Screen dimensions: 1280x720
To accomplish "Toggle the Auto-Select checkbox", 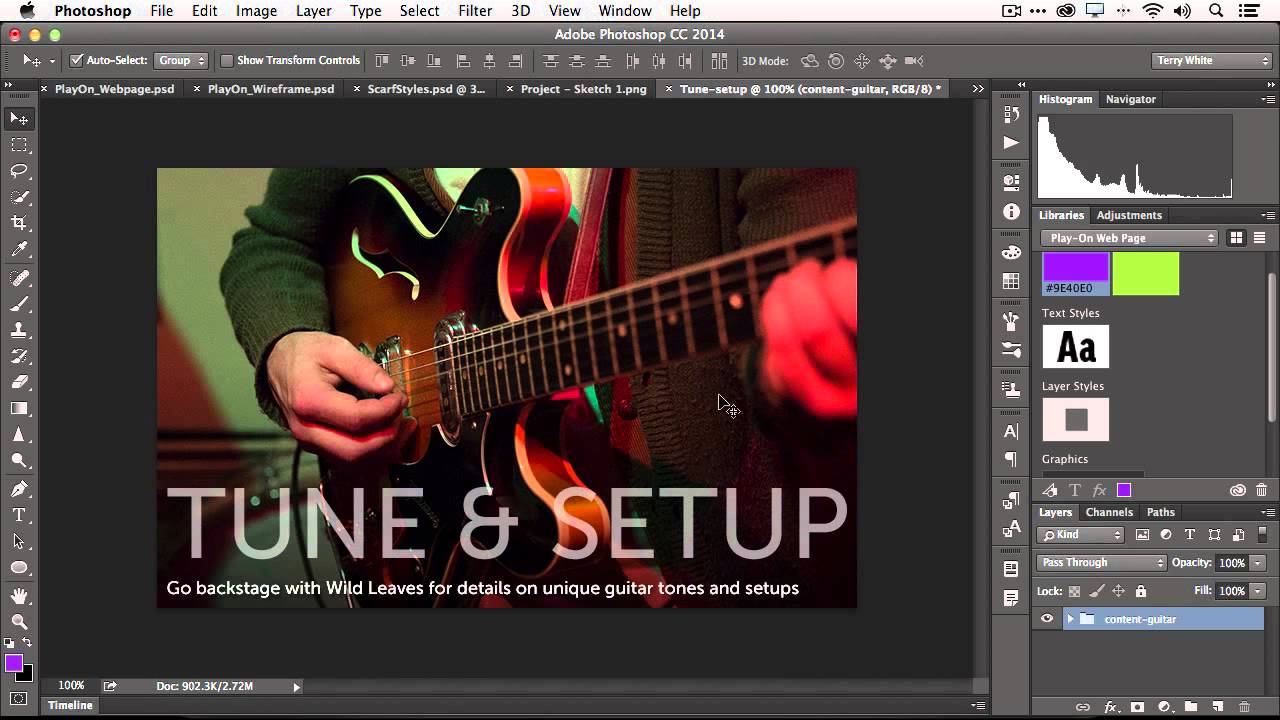I will [76, 61].
